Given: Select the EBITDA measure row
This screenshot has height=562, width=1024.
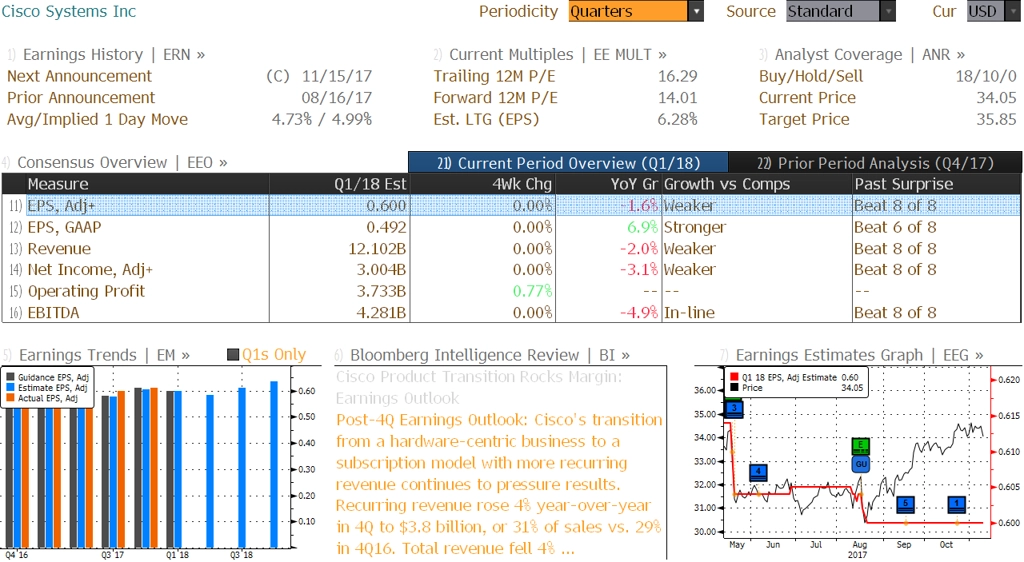Looking at the screenshot, I should click(x=511, y=313).
